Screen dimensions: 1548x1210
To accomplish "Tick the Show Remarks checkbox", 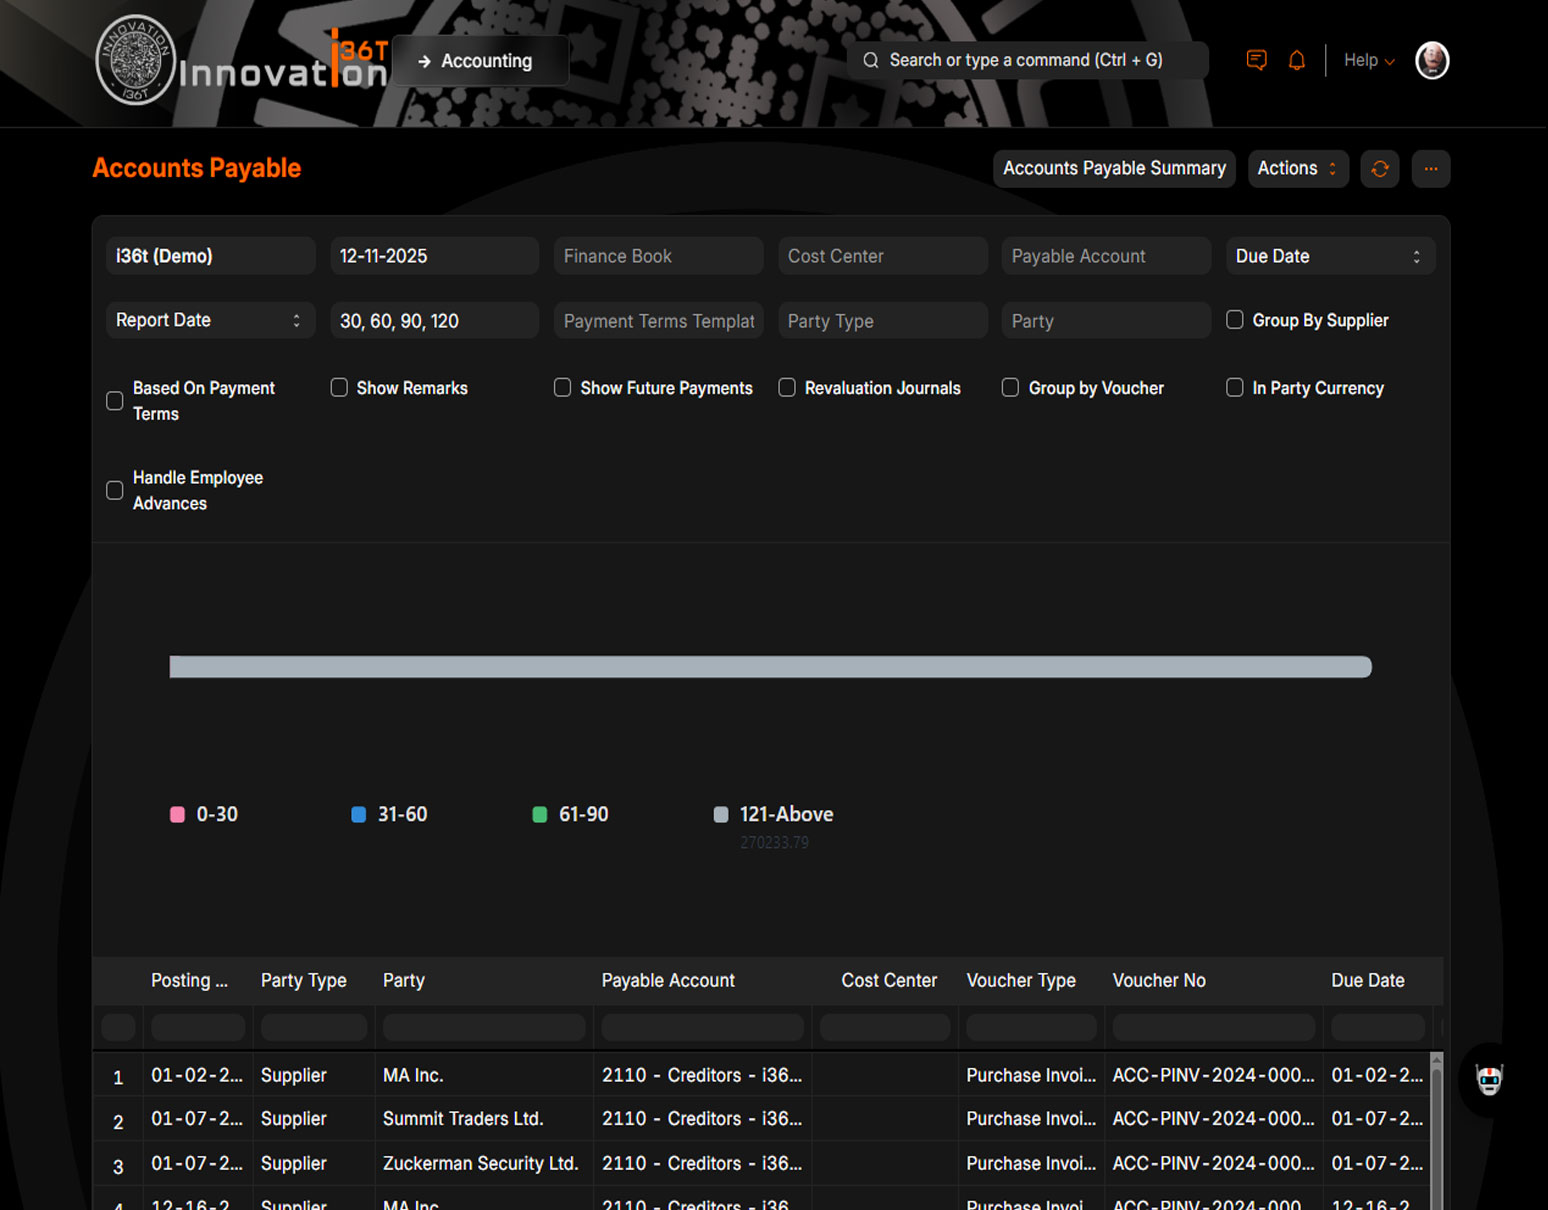I will 339,388.
